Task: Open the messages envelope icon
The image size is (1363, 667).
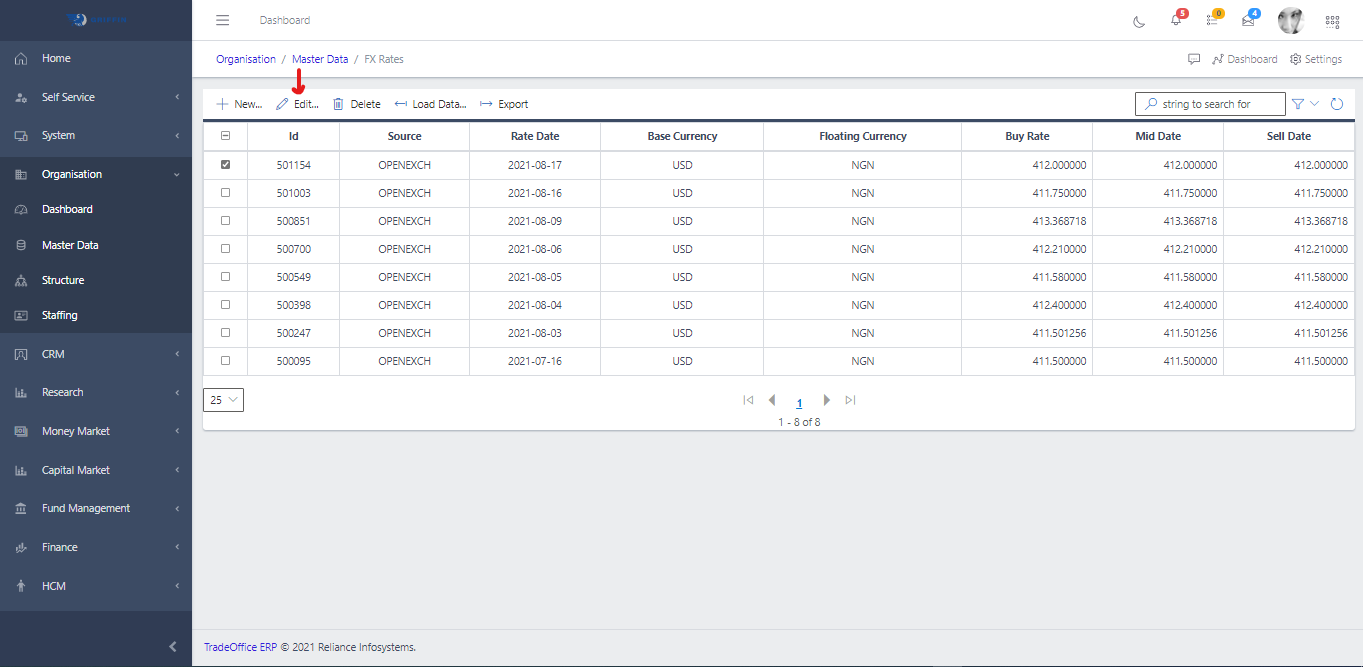Action: [1248, 20]
